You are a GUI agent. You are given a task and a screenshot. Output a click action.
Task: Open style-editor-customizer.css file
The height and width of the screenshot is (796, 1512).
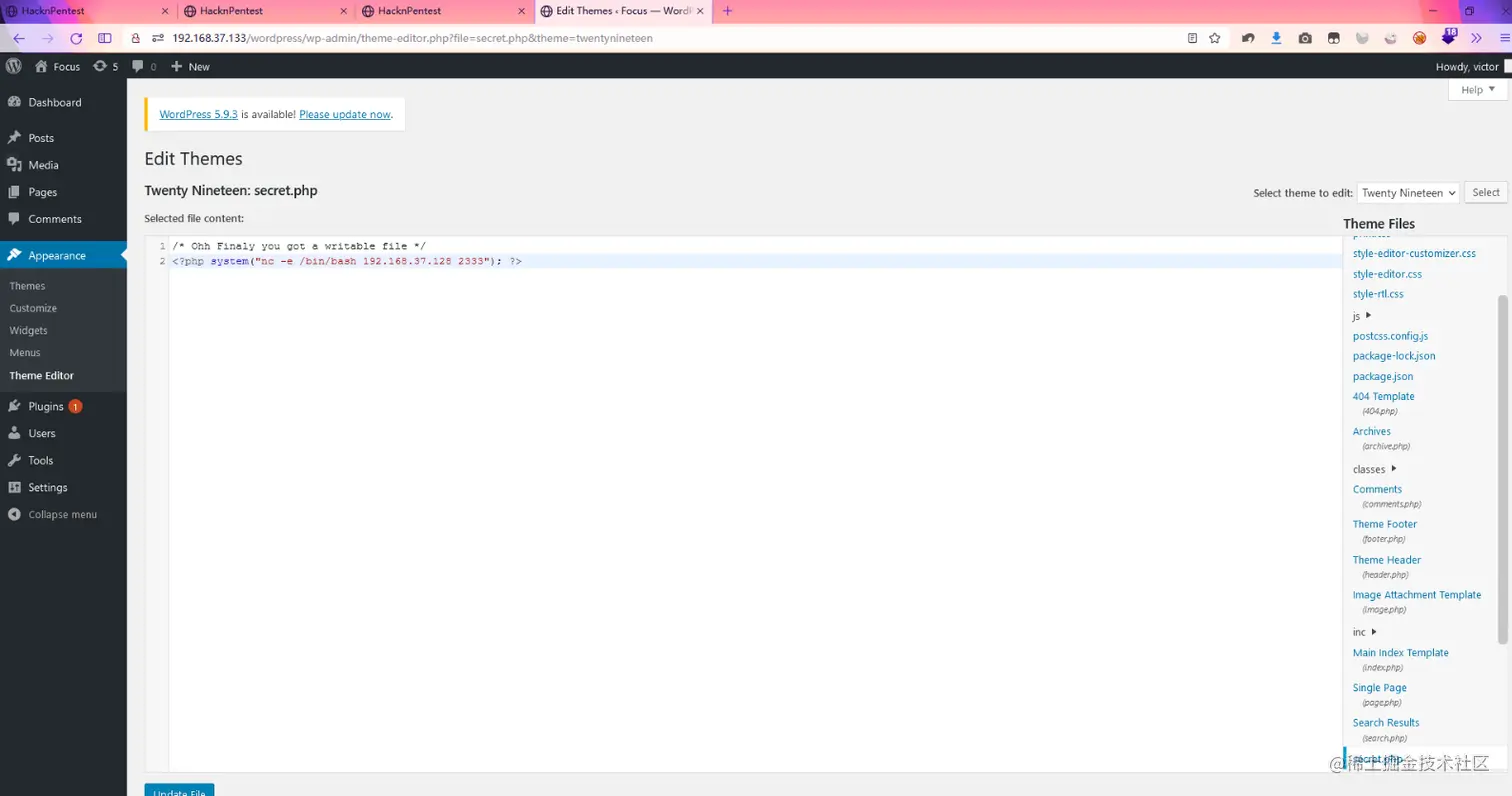pyautogui.click(x=1414, y=254)
